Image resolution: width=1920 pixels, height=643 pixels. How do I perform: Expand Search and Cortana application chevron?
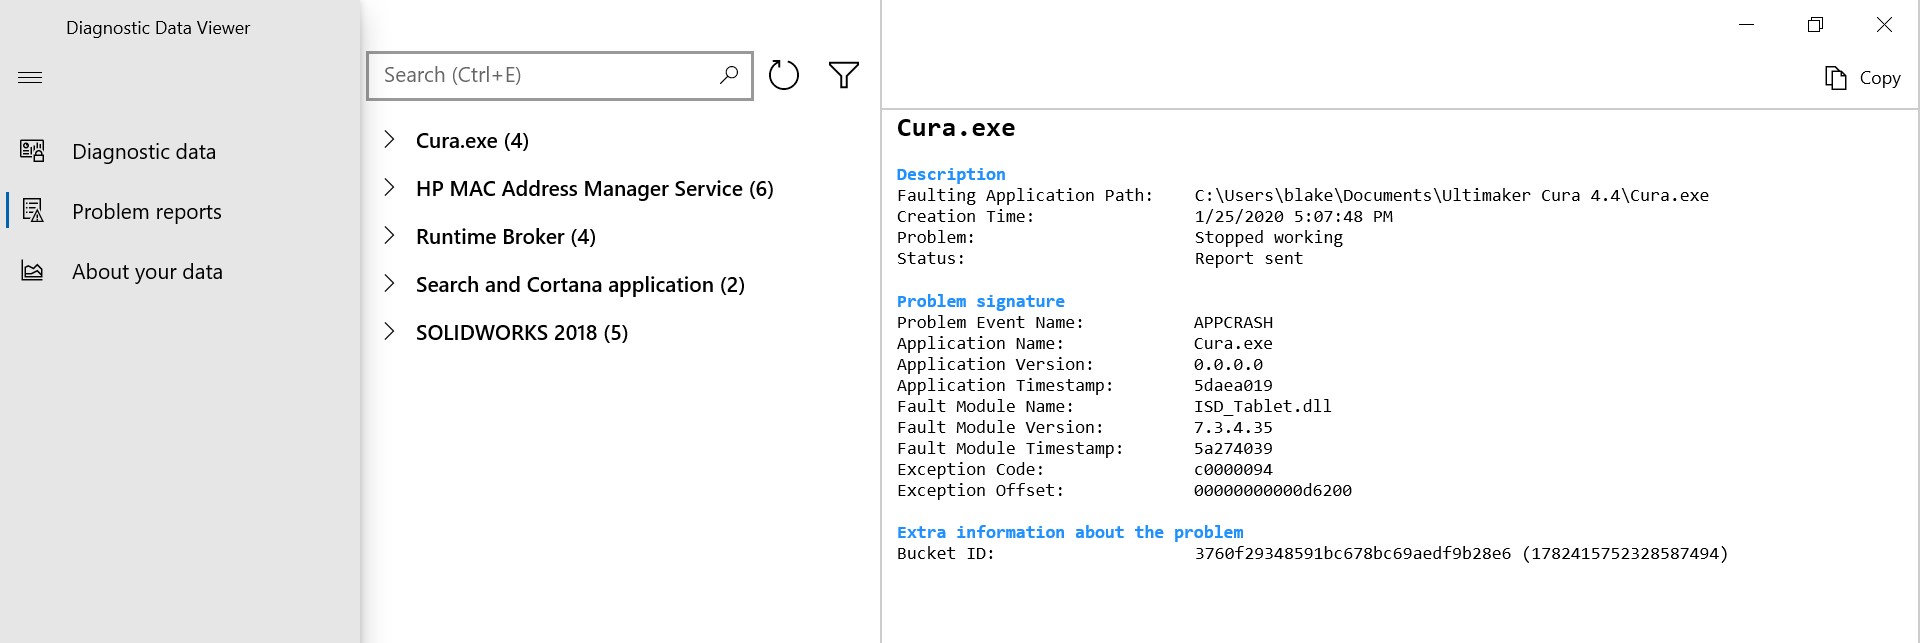[390, 284]
